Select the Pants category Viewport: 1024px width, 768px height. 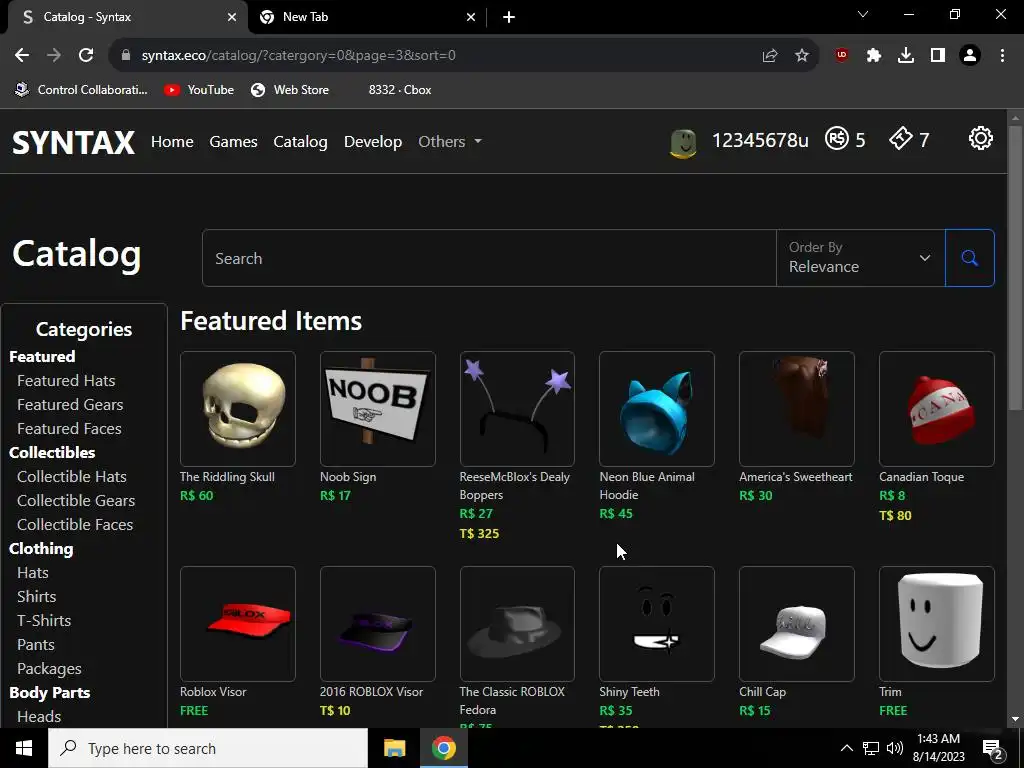[x=36, y=645]
